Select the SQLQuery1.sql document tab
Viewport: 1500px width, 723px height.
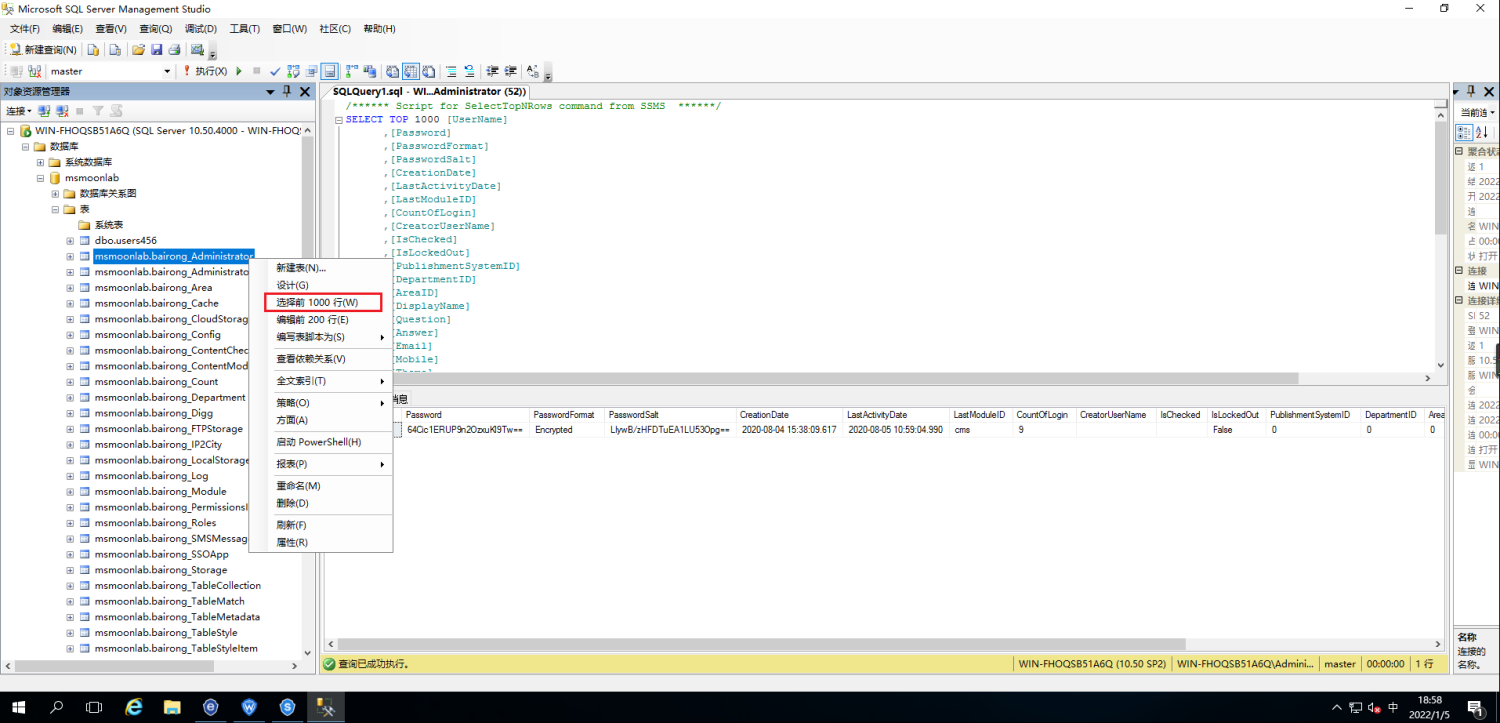tap(430, 91)
